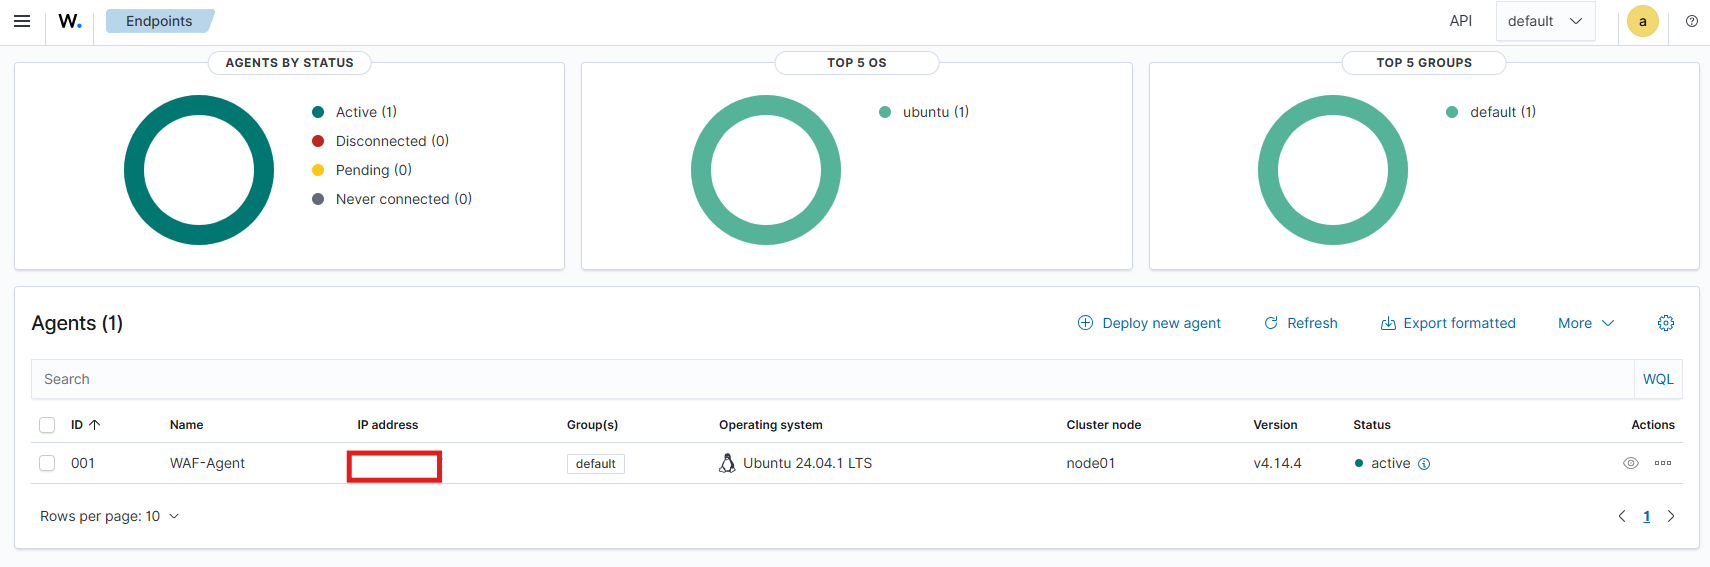This screenshot has height=567, width=1710.
Task: Click the active status text
Action: [1391, 463]
